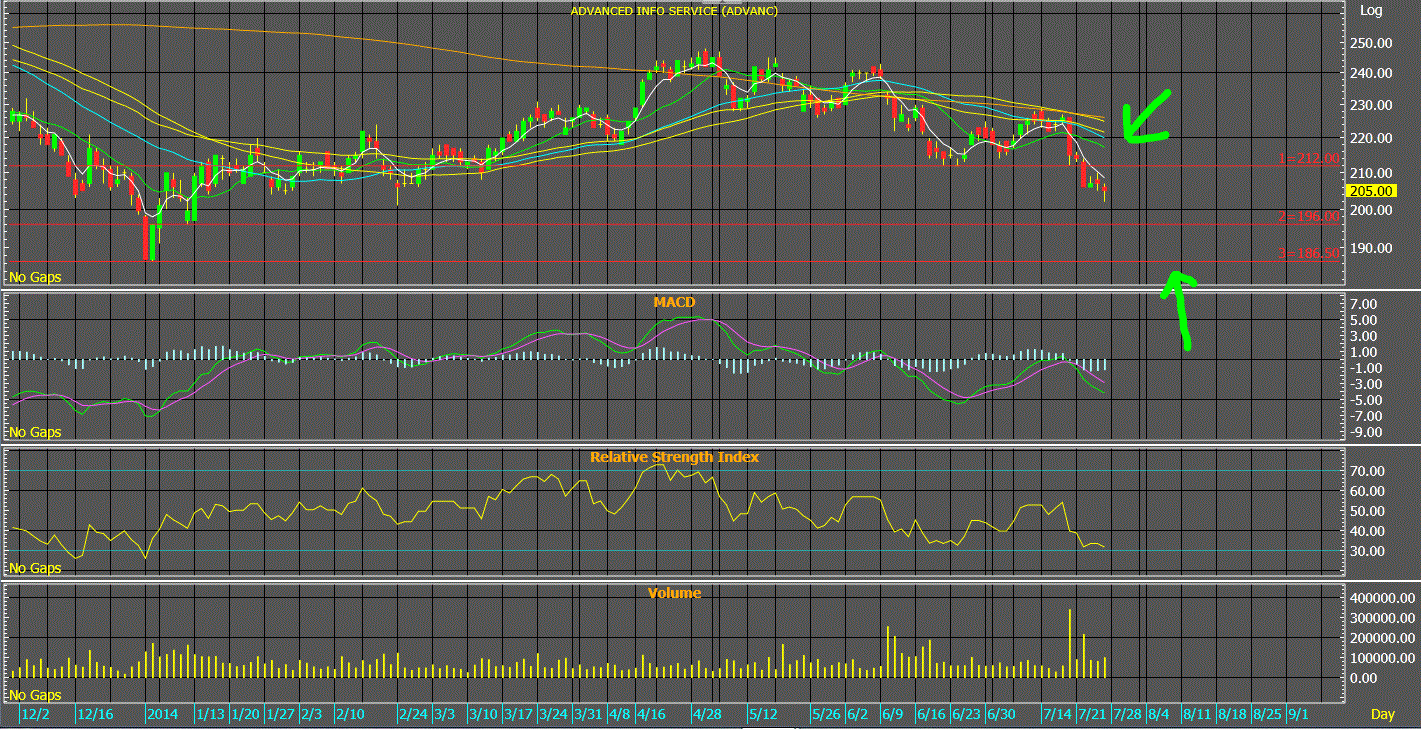Click the Volume panel title
Viewport: 1421px width, 729px height.
click(x=674, y=593)
